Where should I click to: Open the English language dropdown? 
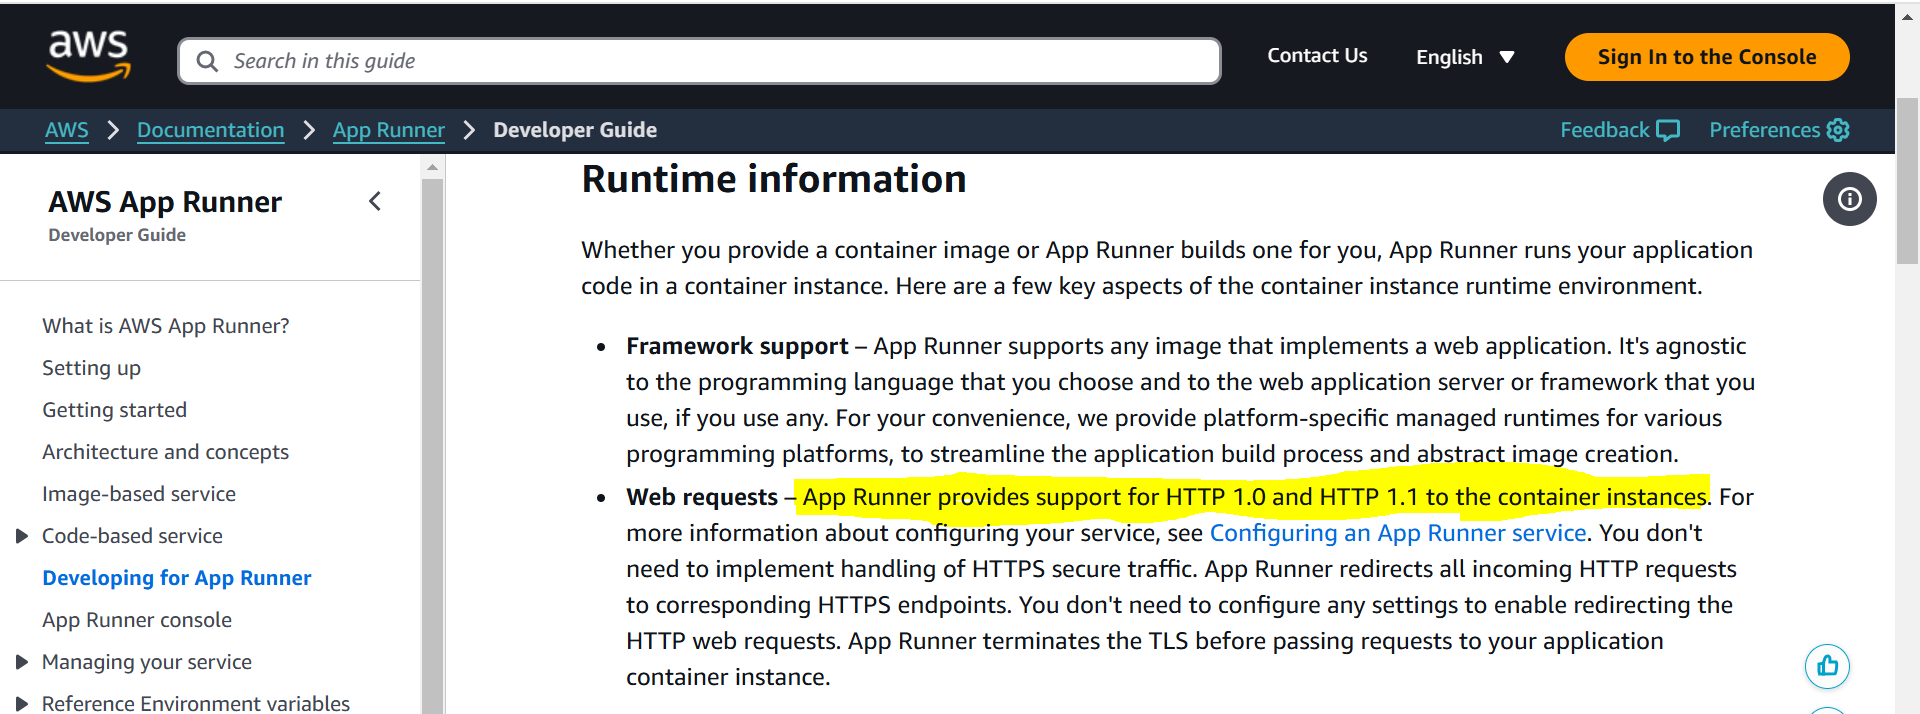(1465, 57)
